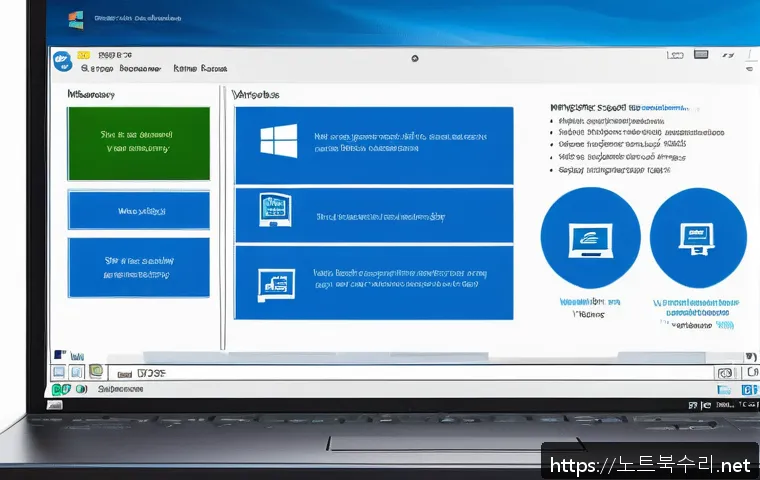The height and width of the screenshot is (480, 760).
Task: Click the blue link under the left circle icon
Action: (588, 301)
